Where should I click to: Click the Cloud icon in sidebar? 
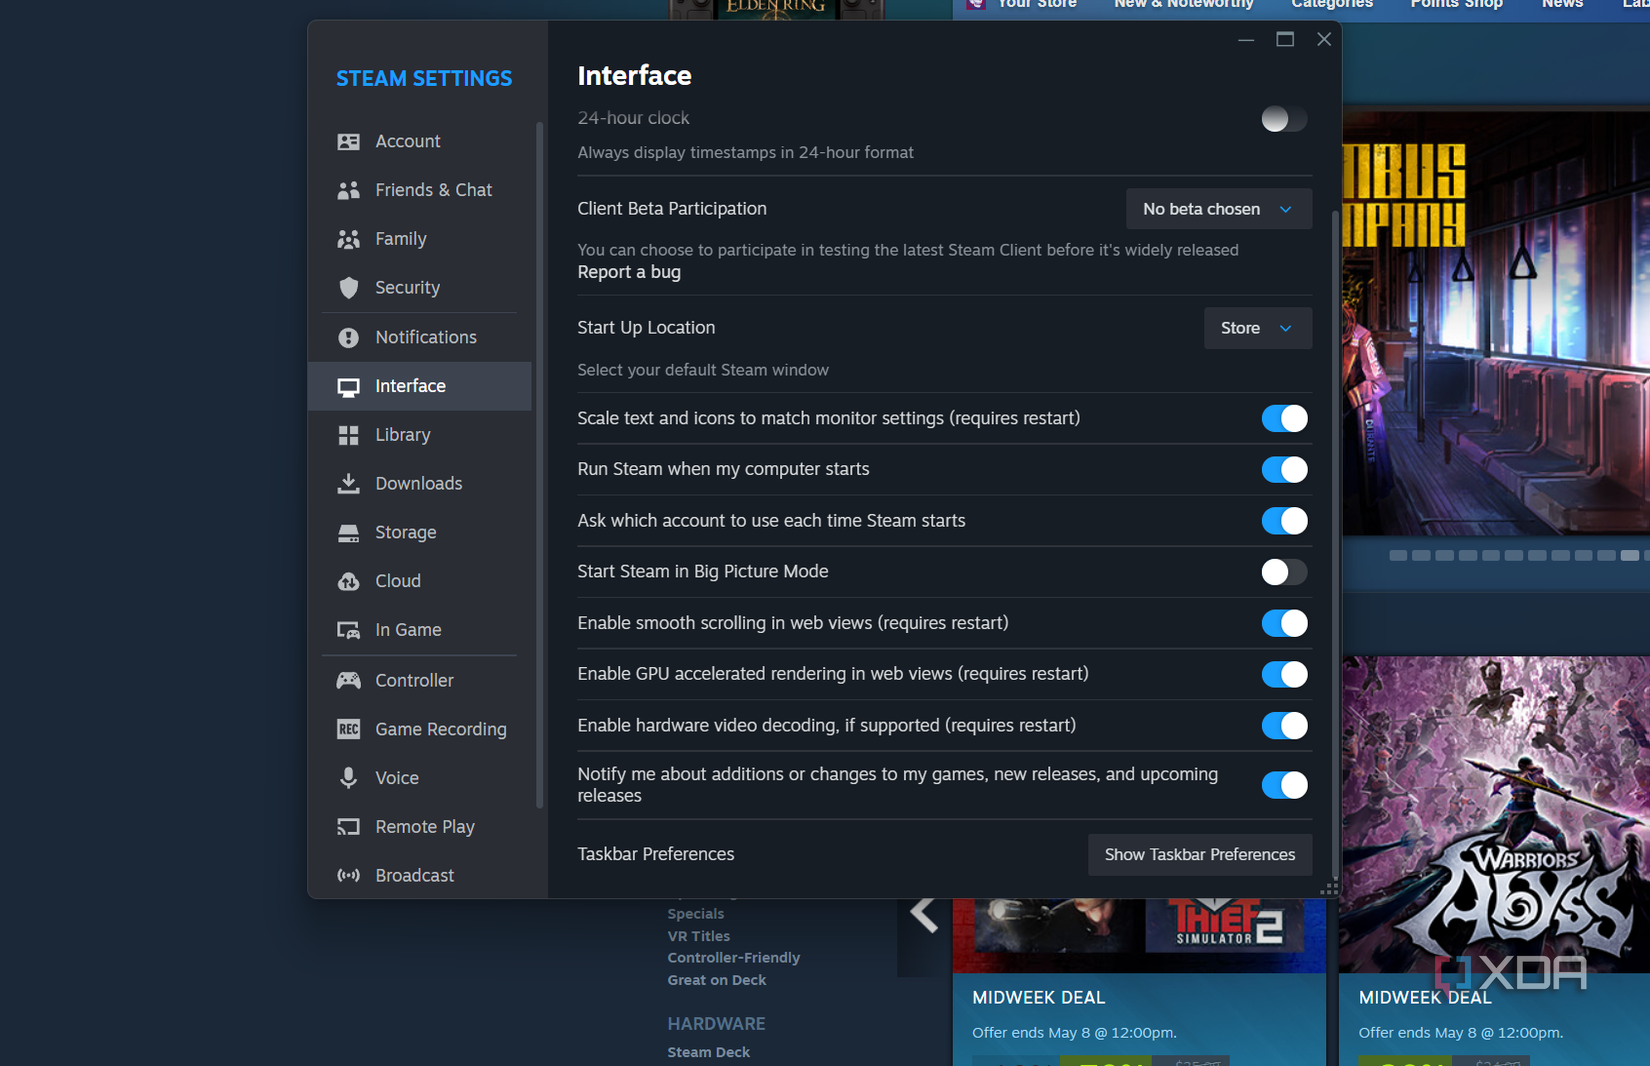point(348,582)
